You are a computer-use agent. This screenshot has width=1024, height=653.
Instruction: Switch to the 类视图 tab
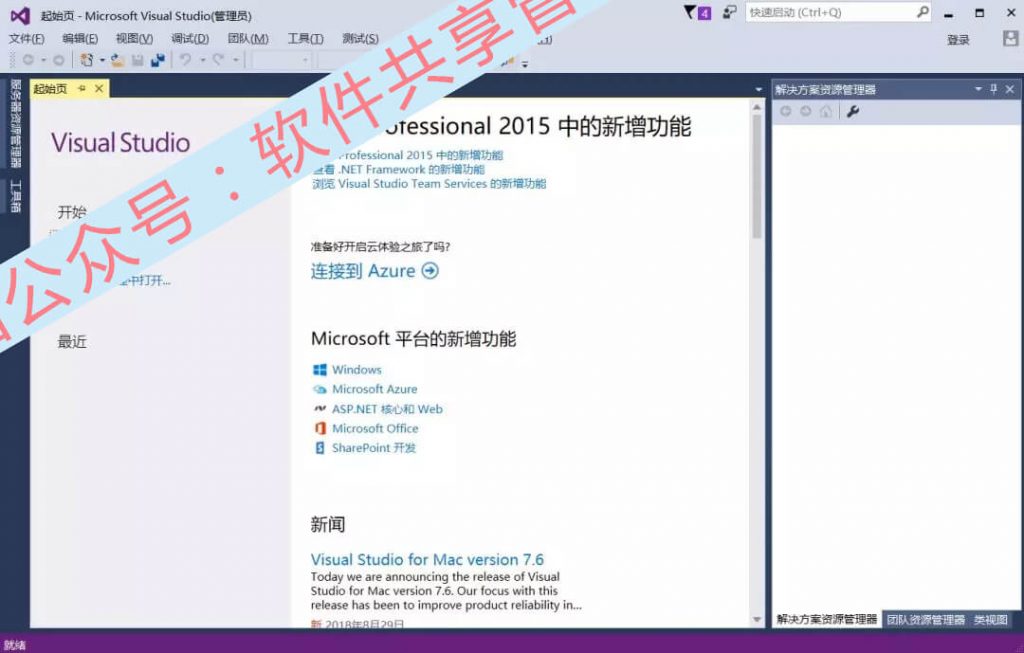coord(990,620)
